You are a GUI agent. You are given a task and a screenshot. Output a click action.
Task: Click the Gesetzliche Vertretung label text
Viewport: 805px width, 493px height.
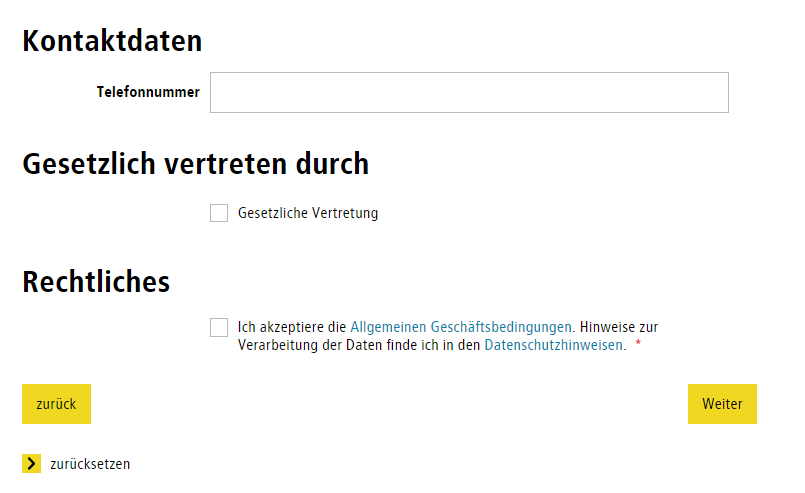point(308,213)
